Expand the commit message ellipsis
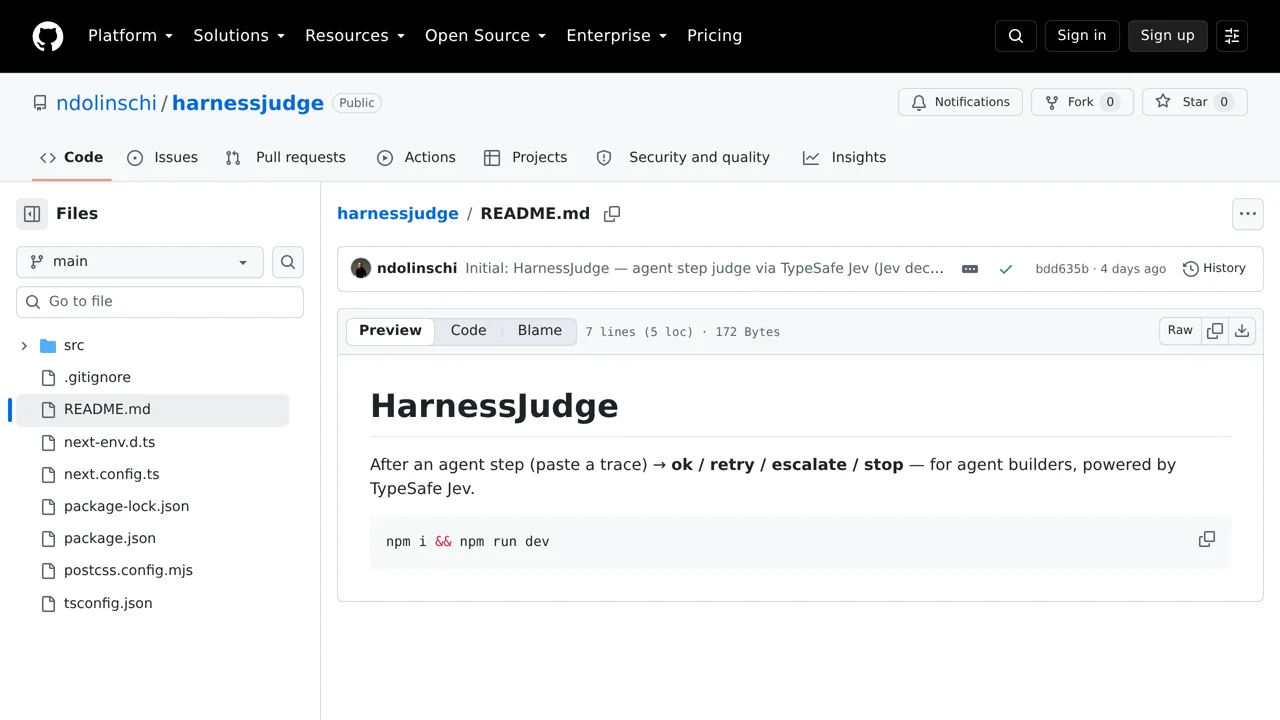The image size is (1280, 720). click(x=970, y=269)
